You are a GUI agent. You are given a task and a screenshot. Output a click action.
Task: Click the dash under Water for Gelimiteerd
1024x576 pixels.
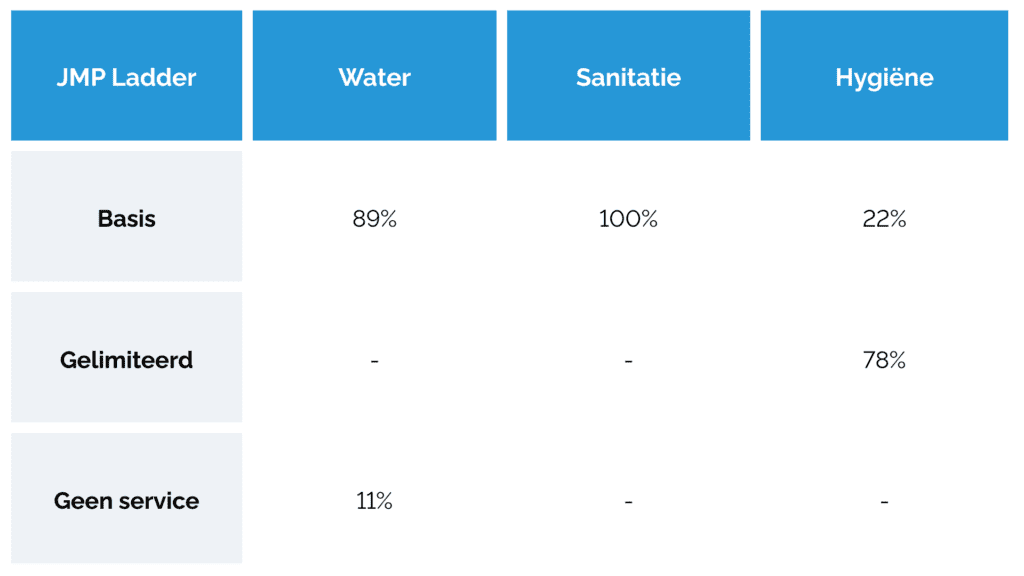point(374,361)
